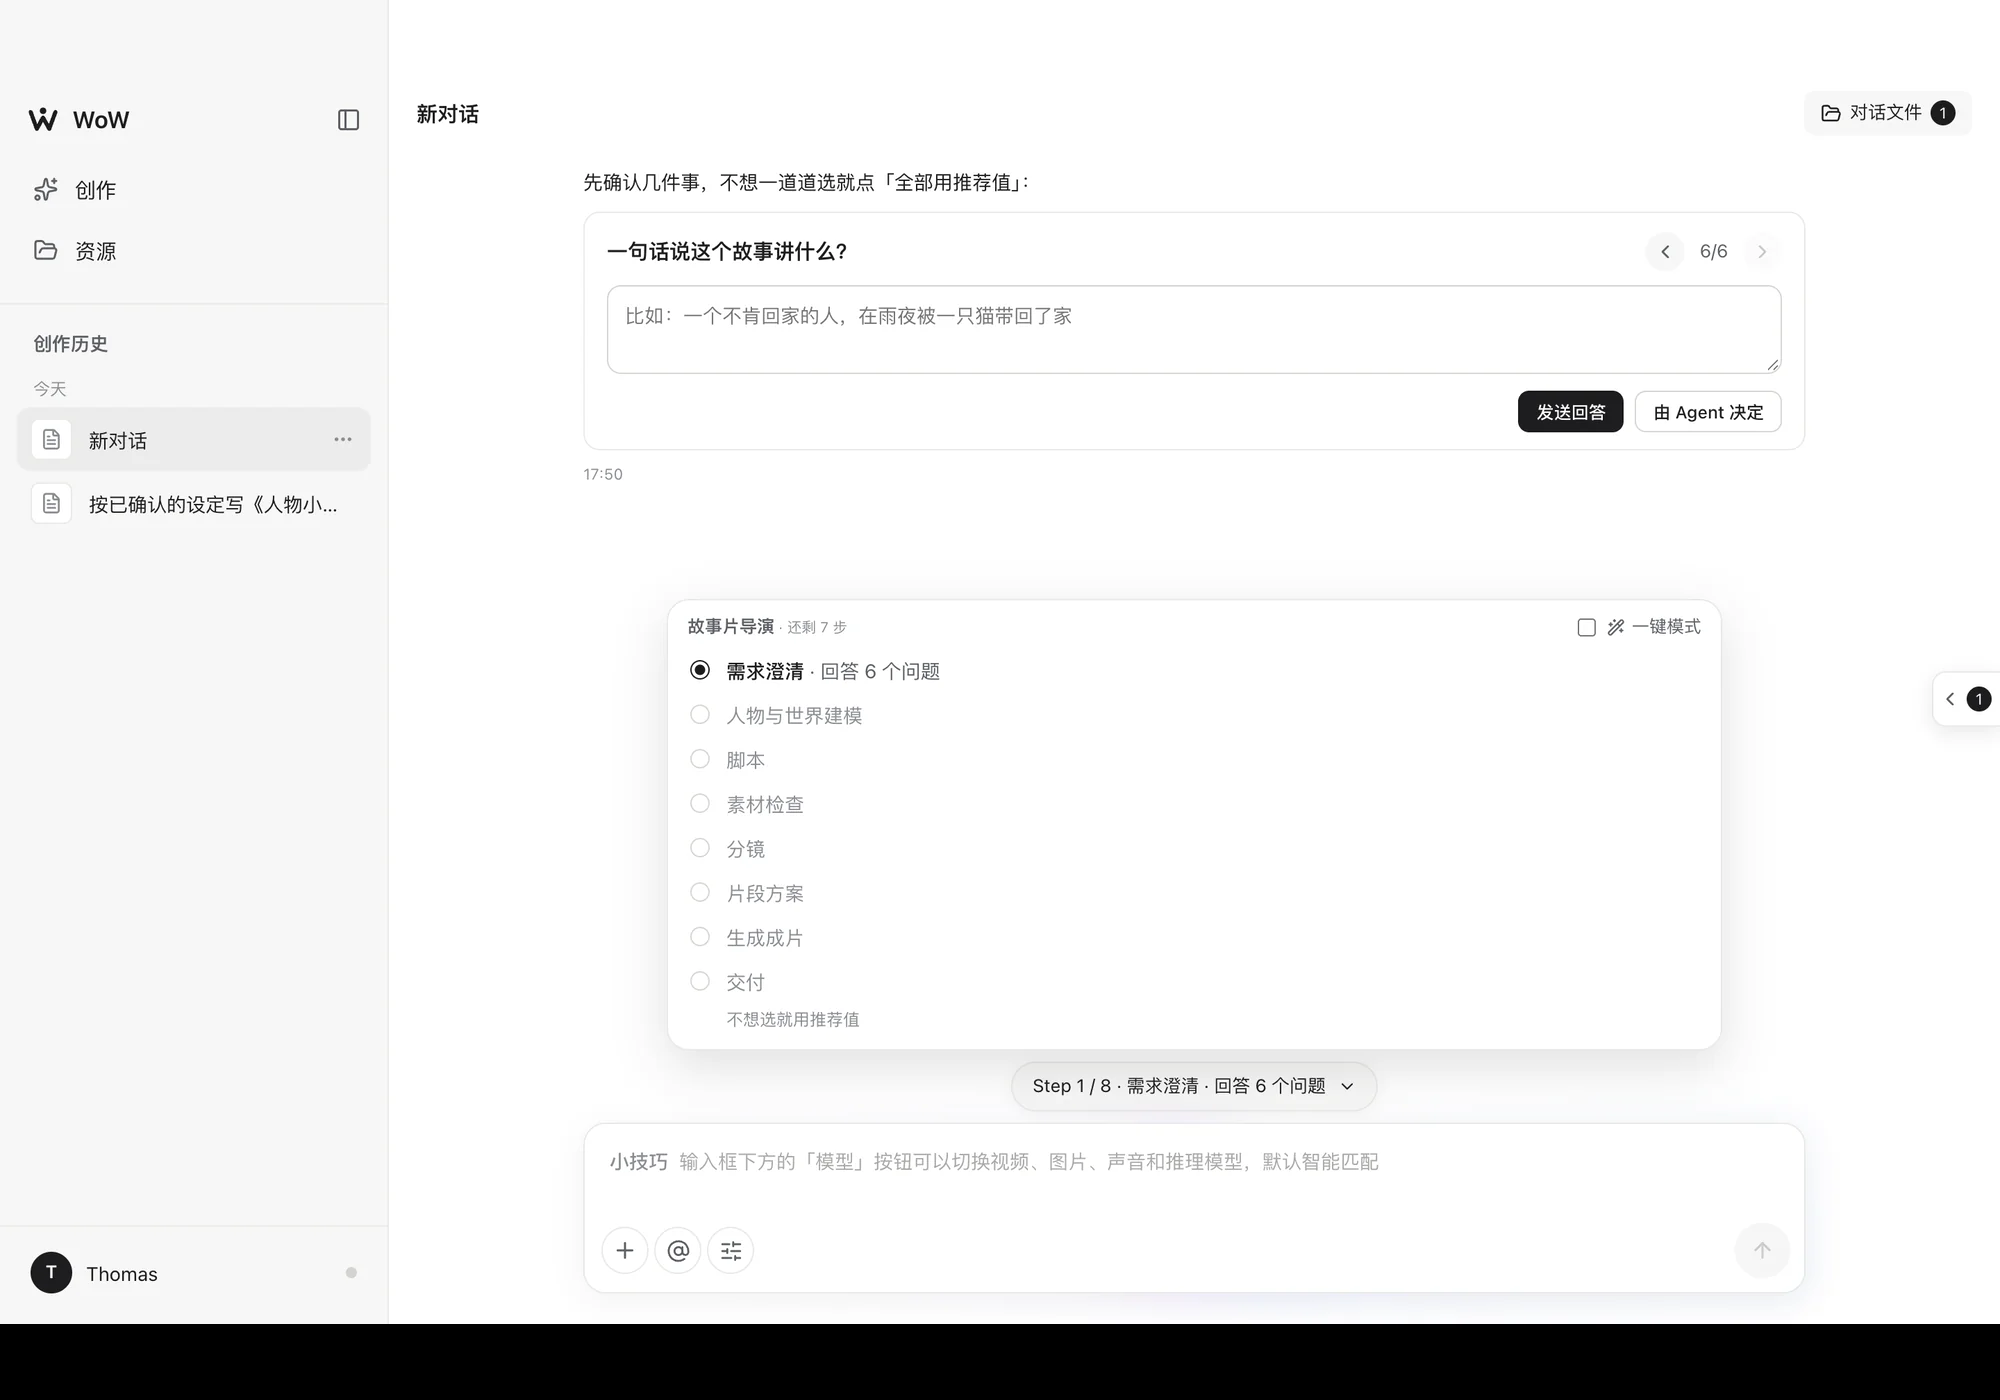Open the model settings sliders icon
This screenshot has width=2000, height=1400.
pos(731,1250)
